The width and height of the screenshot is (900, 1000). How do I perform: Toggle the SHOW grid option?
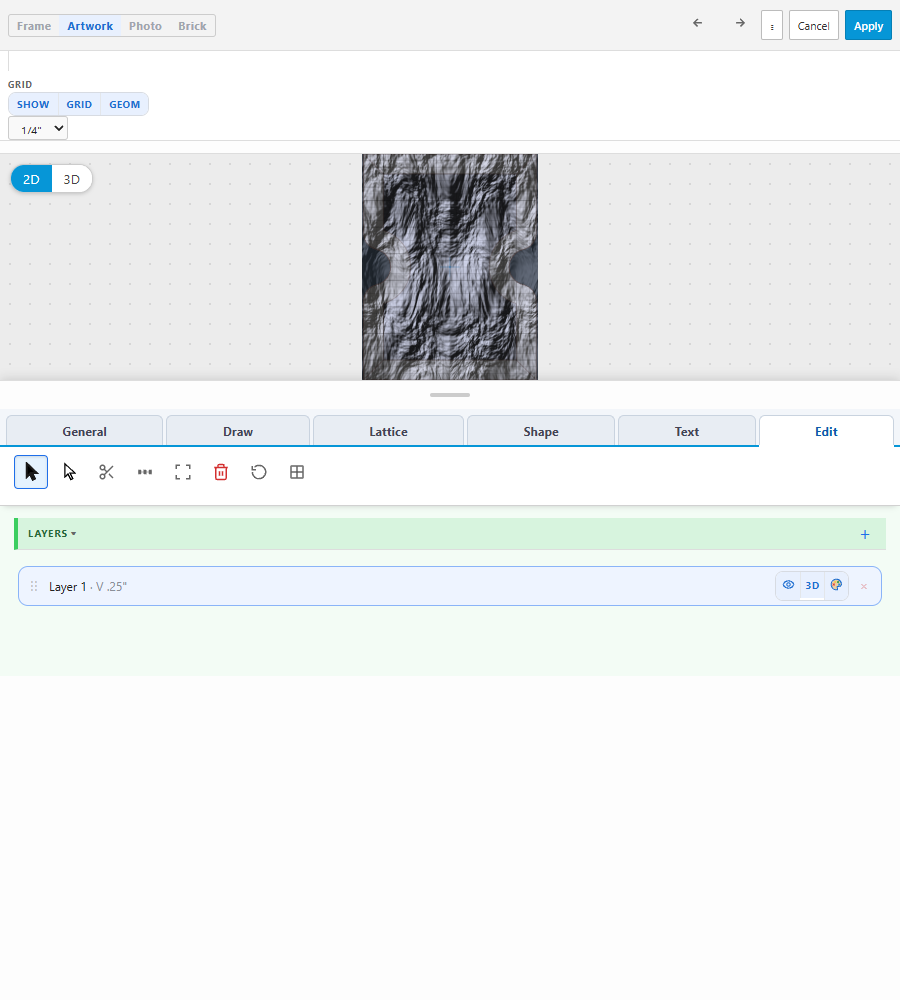tap(33, 105)
